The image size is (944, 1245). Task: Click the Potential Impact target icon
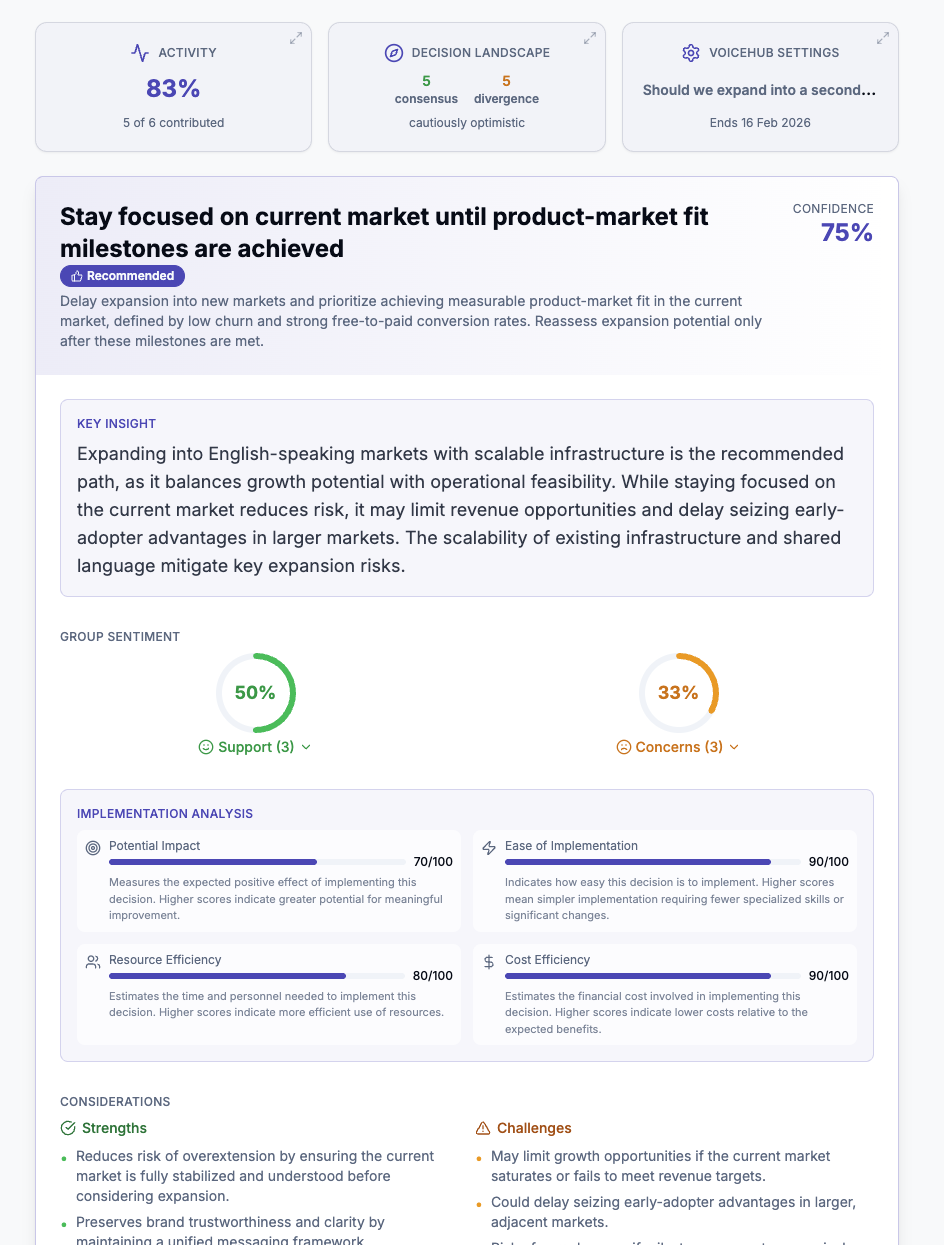pyautogui.click(x=93, y=846)
